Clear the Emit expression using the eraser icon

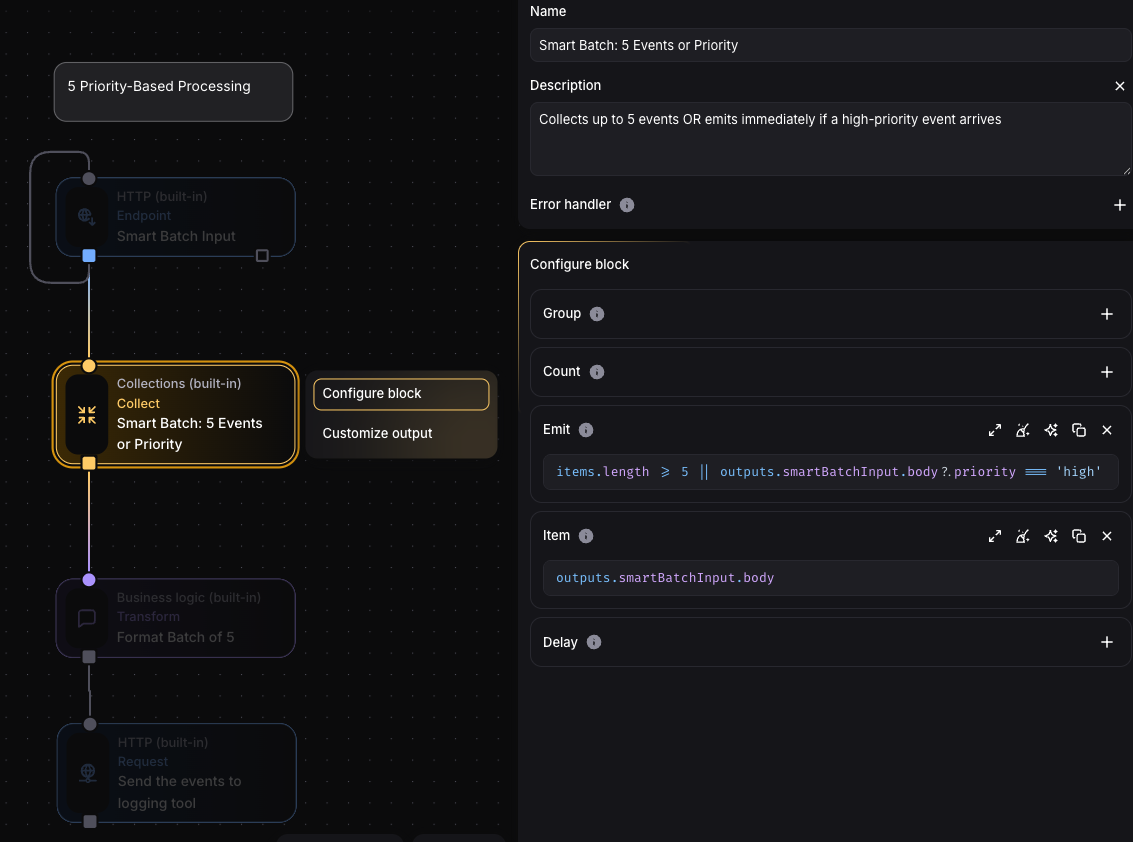tap(1022, 430)
